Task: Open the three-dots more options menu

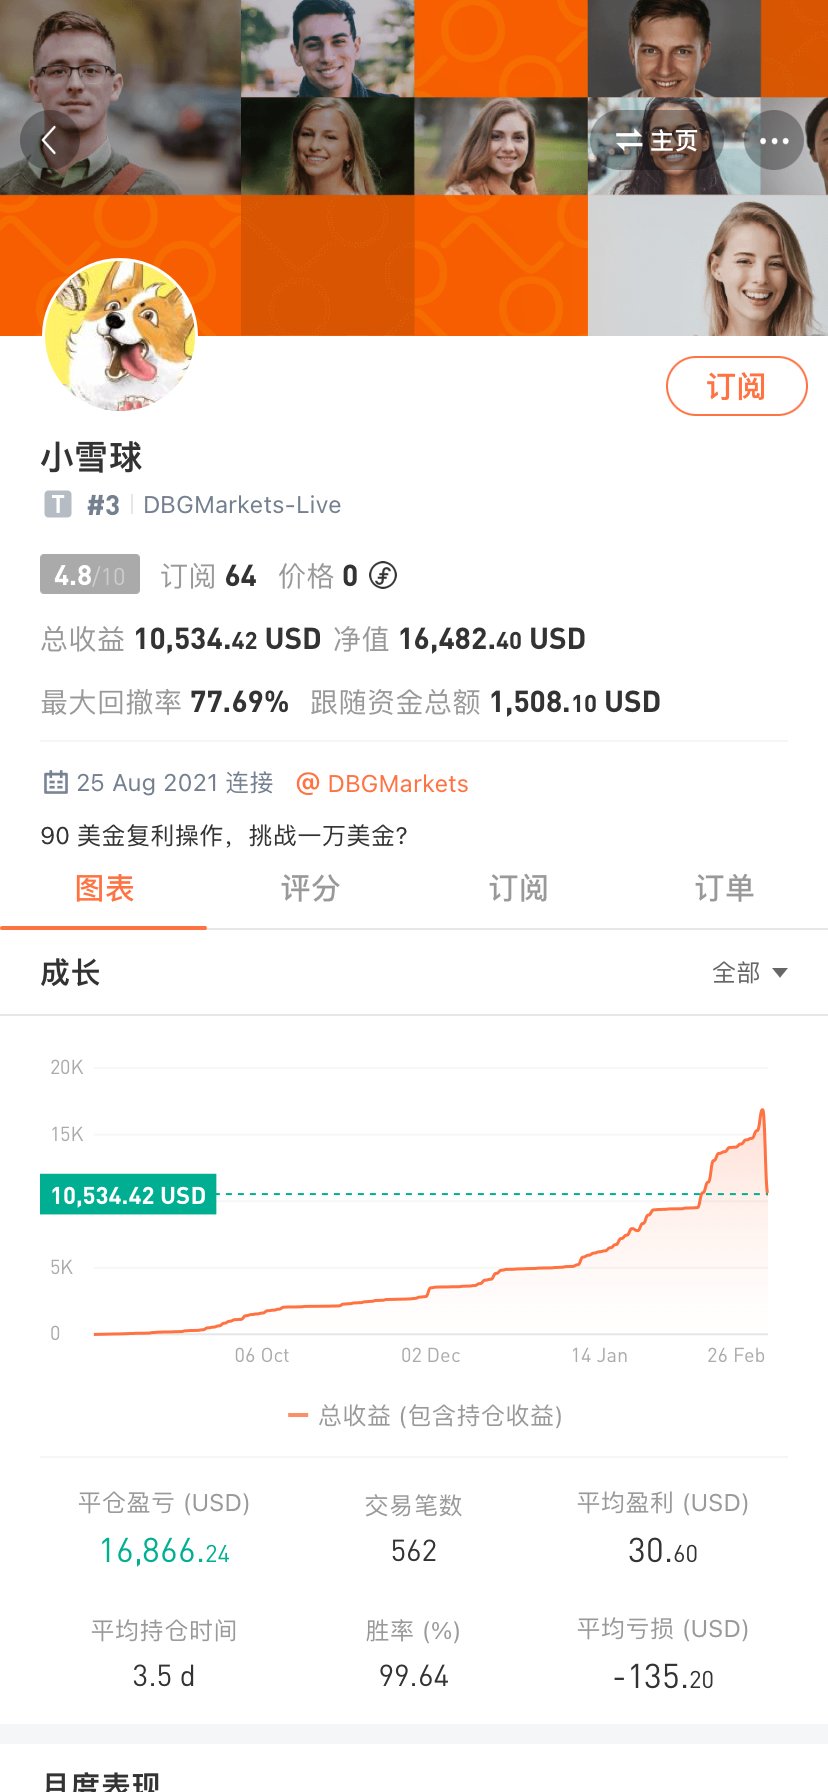Action: pos(774,141)
